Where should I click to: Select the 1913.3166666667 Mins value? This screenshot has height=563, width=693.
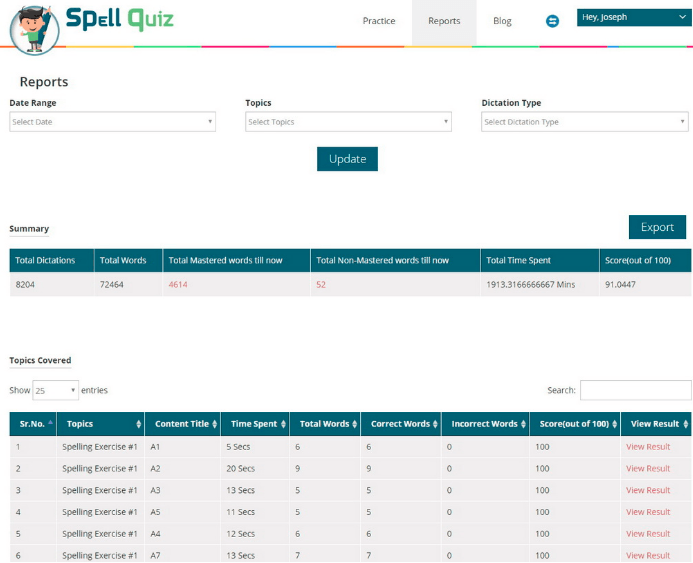530,285
